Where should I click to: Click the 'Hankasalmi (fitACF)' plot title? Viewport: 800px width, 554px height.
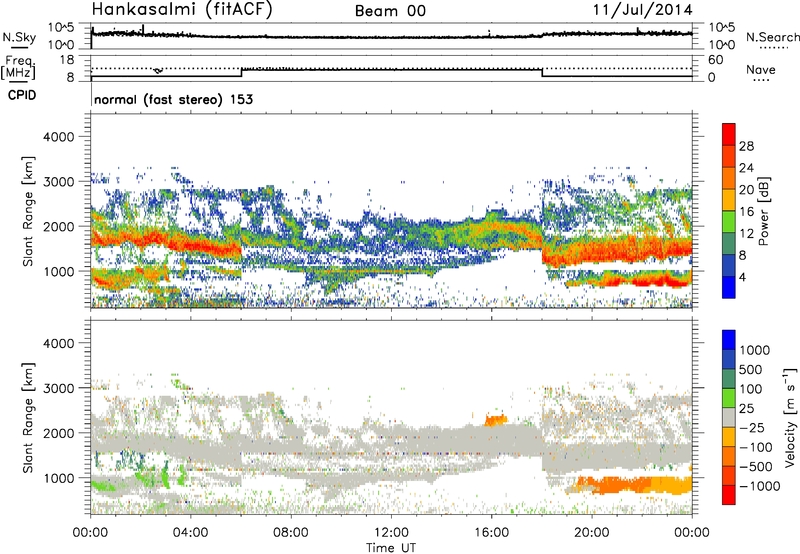tap(182, 9)
